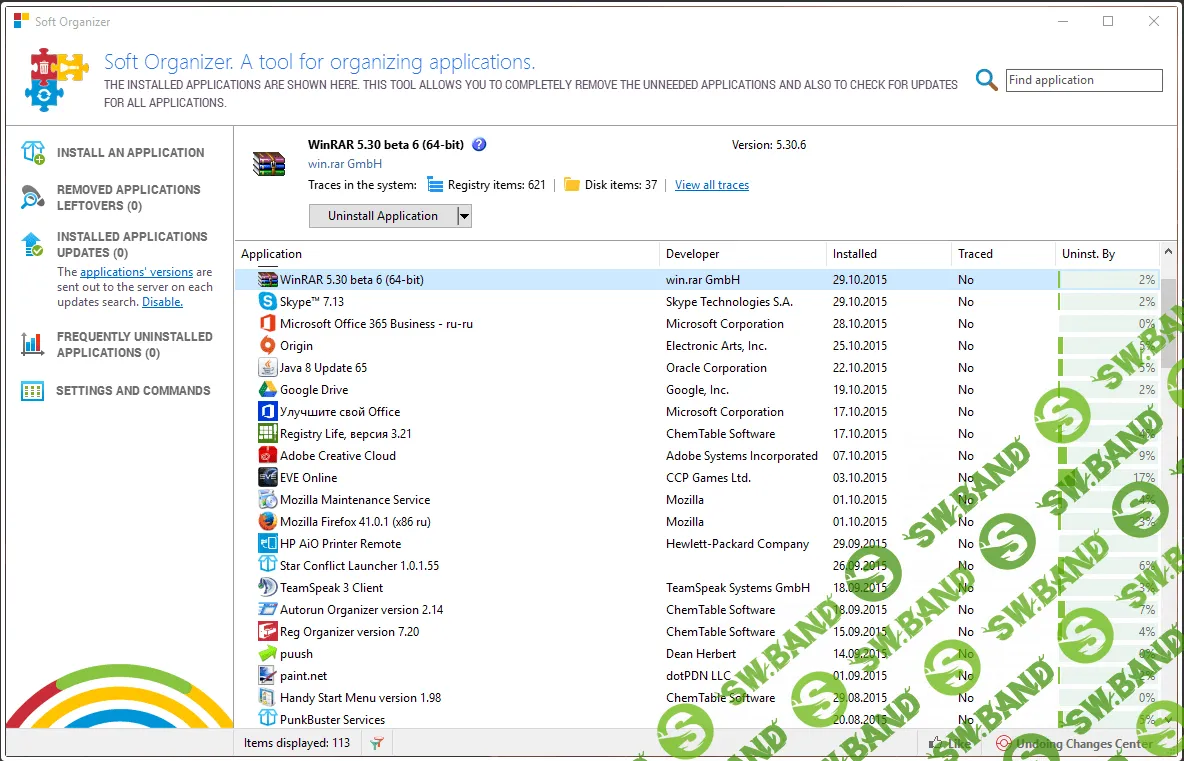Click the filter icon in the status bar

tap(377, 743)
